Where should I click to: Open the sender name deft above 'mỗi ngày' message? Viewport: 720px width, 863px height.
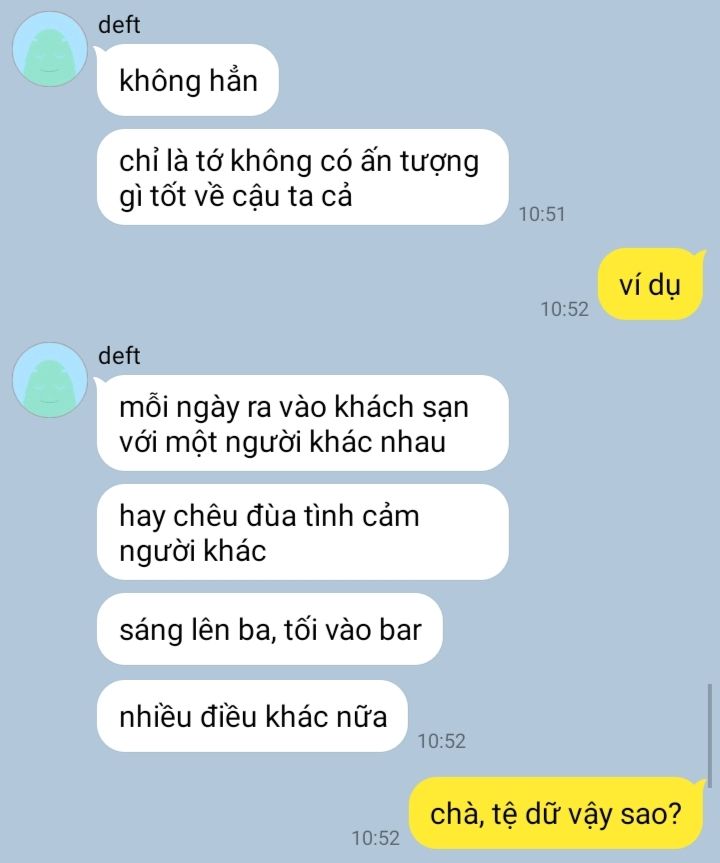coord(119,356)
